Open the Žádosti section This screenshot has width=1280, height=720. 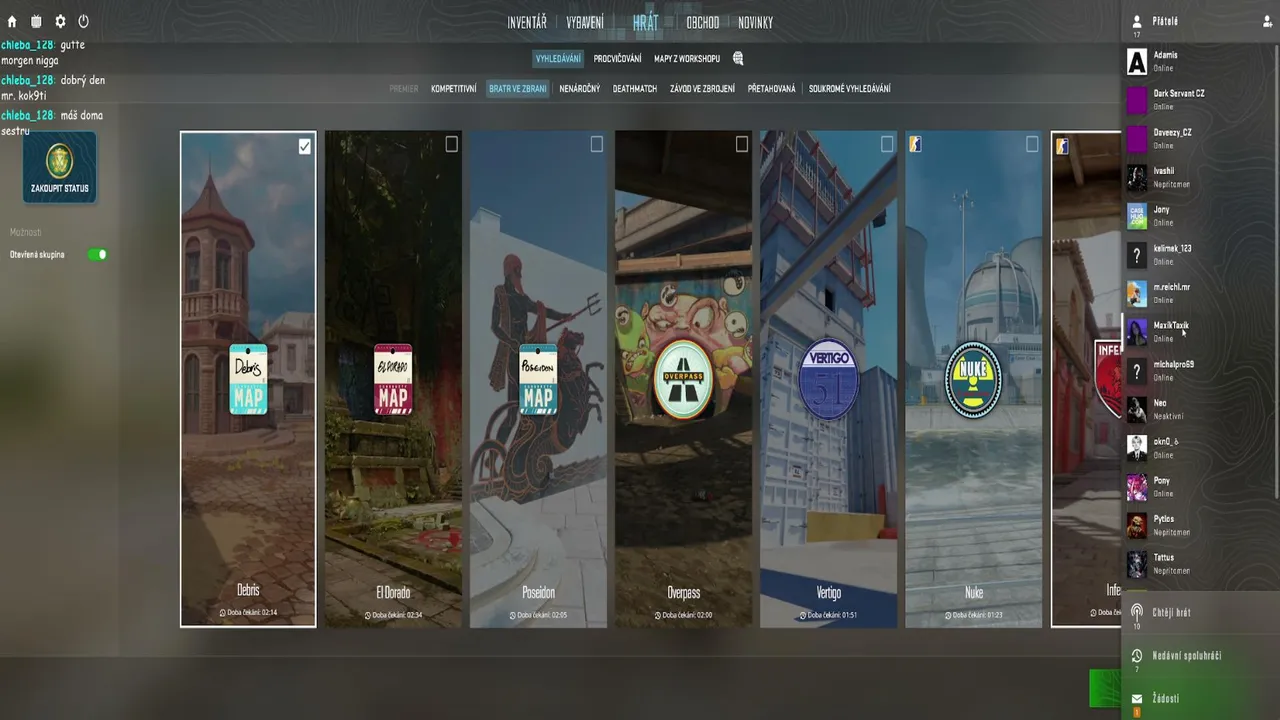click(1200, 699)
